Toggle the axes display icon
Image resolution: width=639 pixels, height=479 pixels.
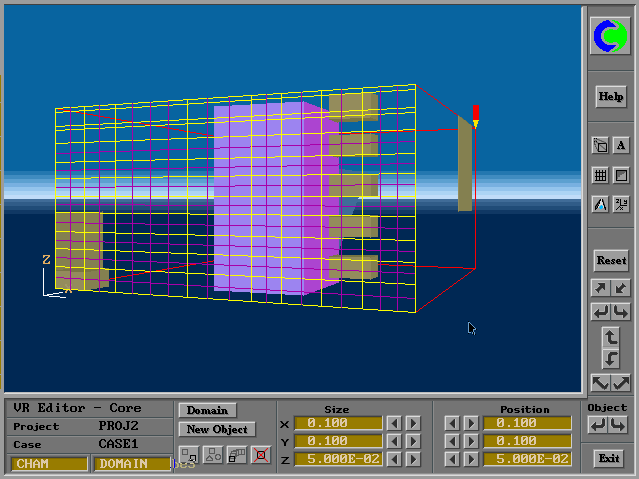click(621, 204)
